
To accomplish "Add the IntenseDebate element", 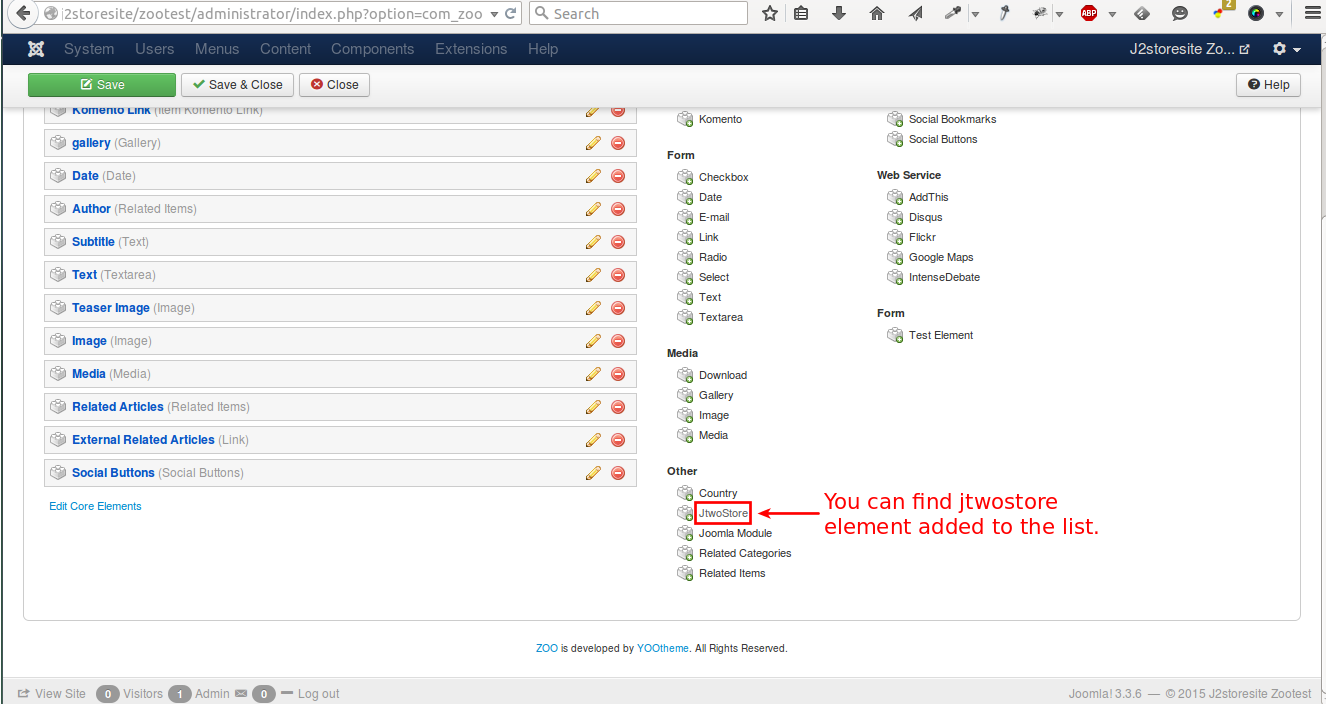I will pos(944,277).
